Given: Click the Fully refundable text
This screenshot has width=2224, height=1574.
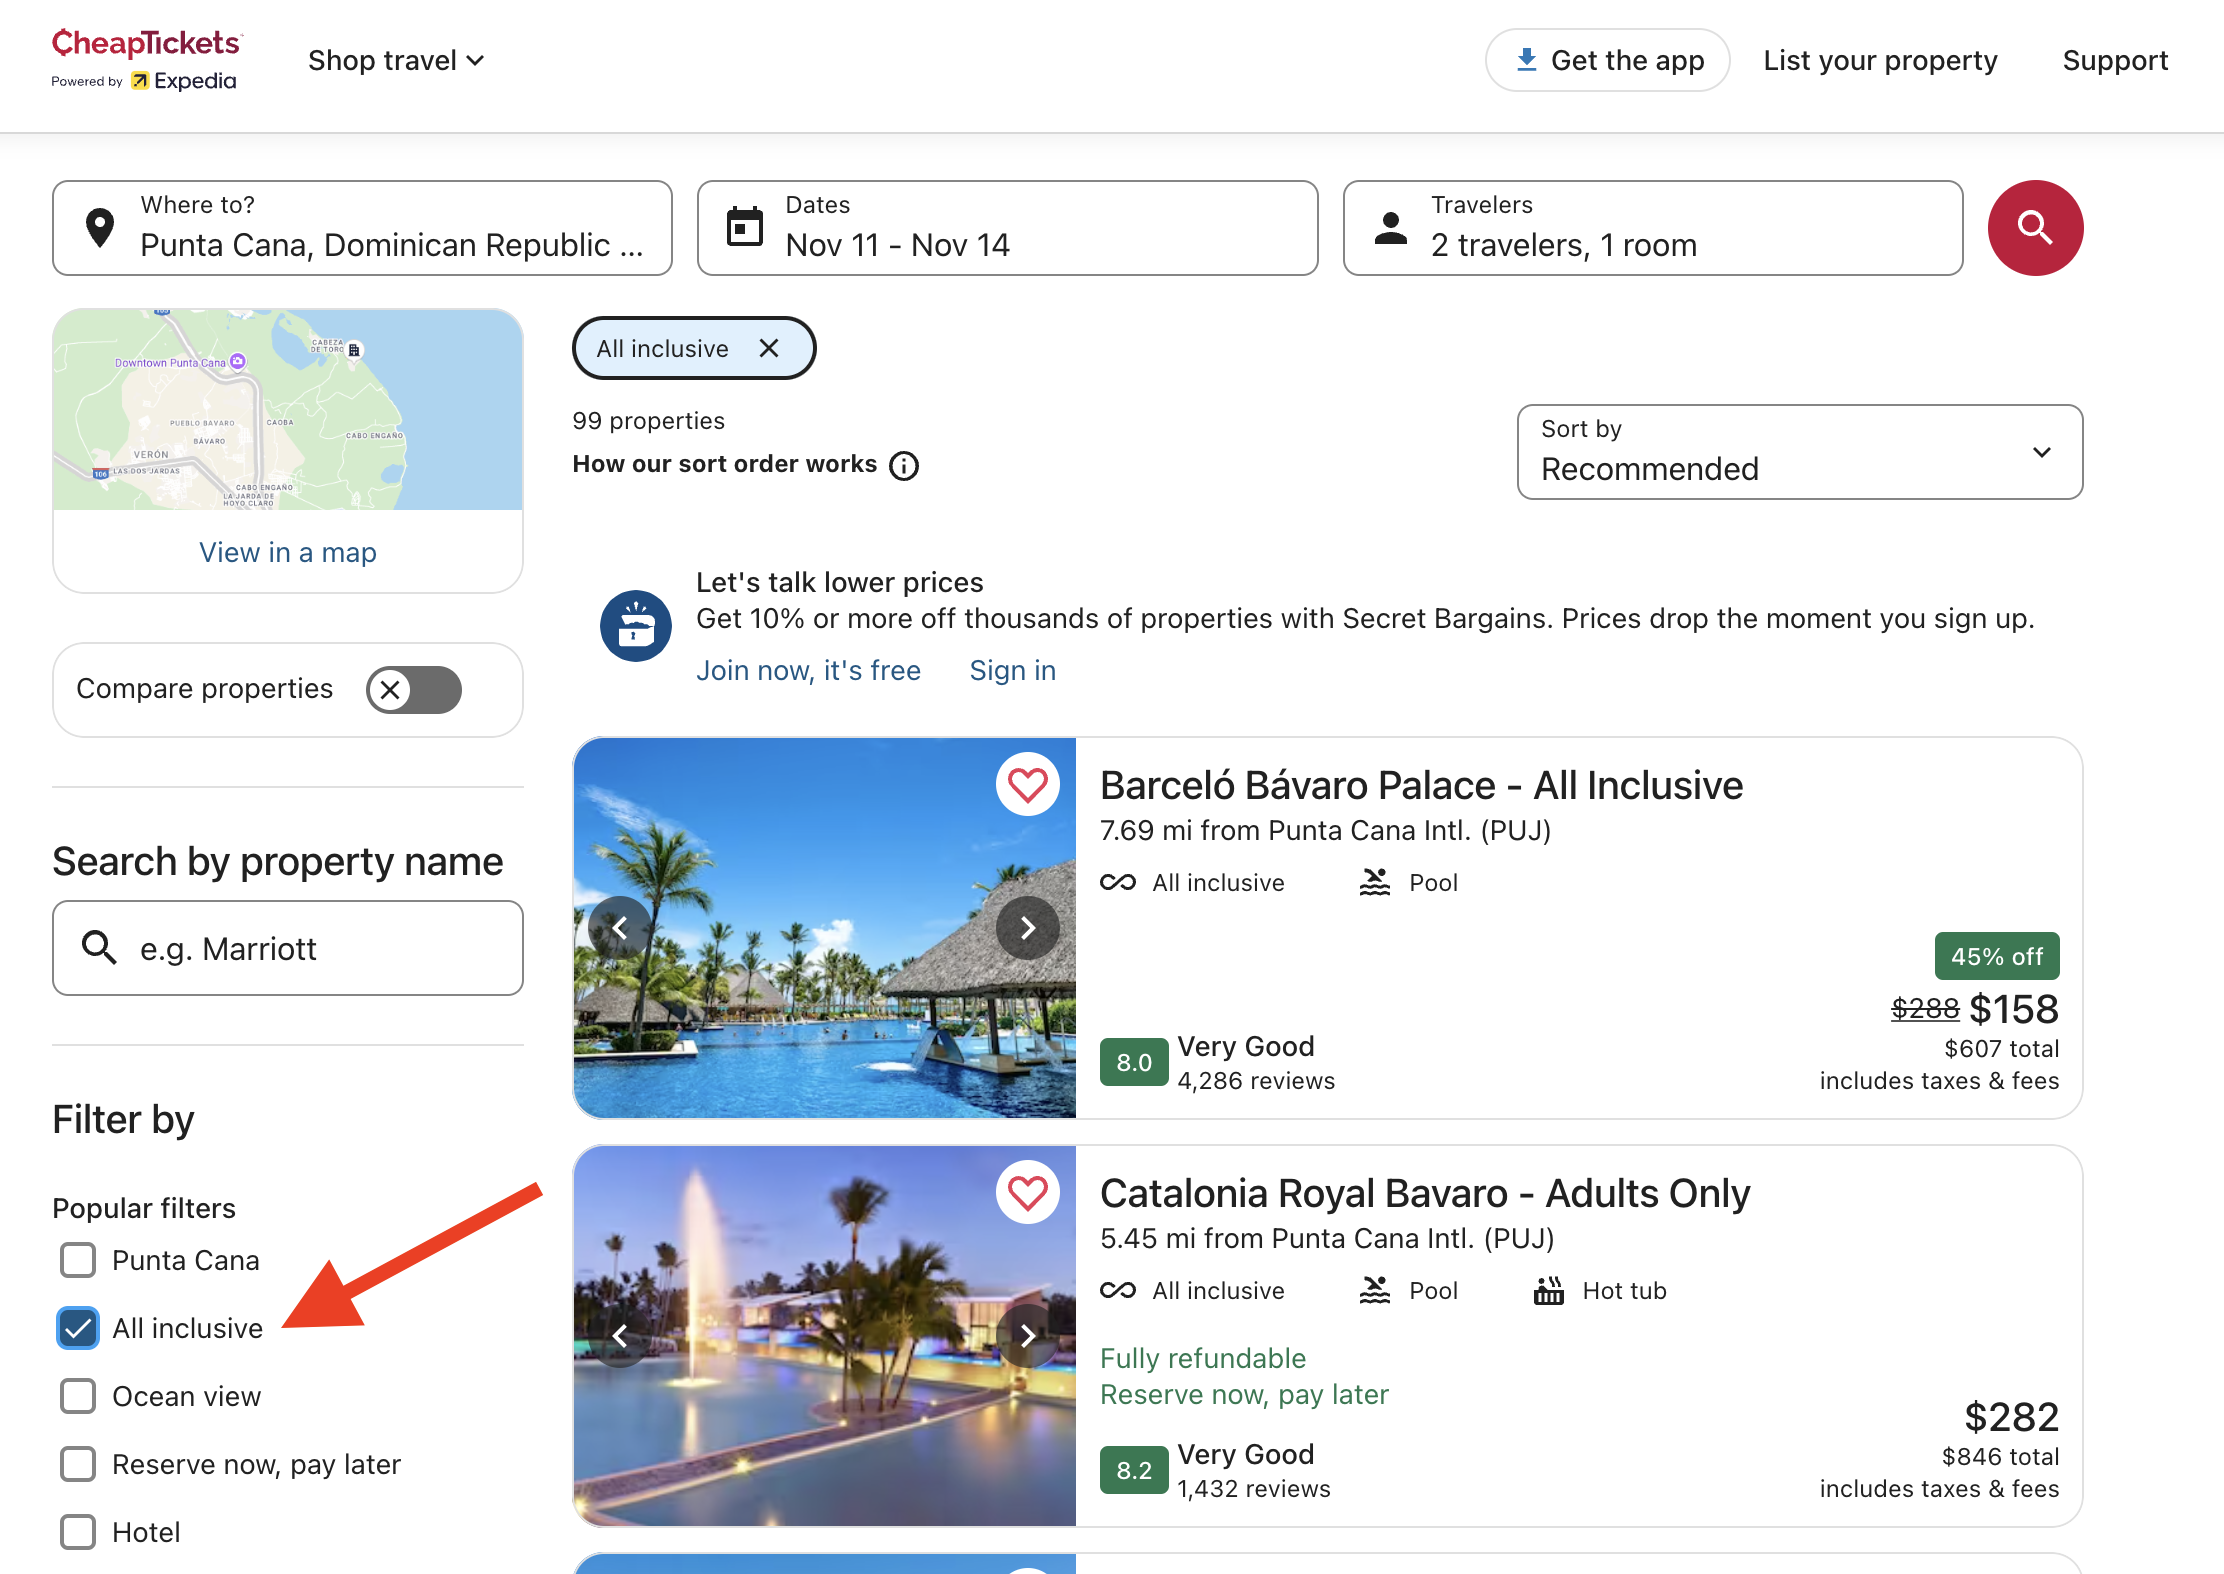Looking at the screenshot, I should click(1203, 1358).
